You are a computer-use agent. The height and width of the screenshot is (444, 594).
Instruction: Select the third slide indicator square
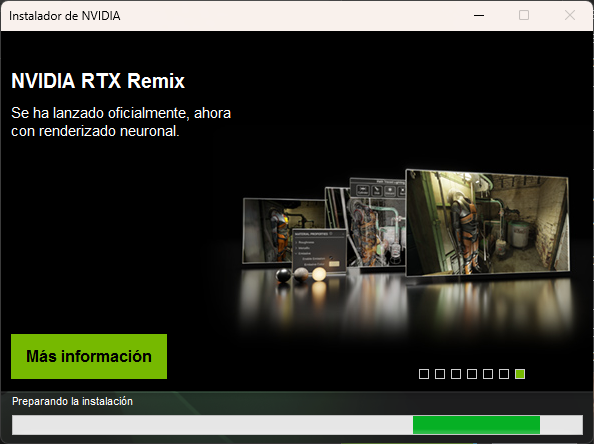click(x=456, y=374)
